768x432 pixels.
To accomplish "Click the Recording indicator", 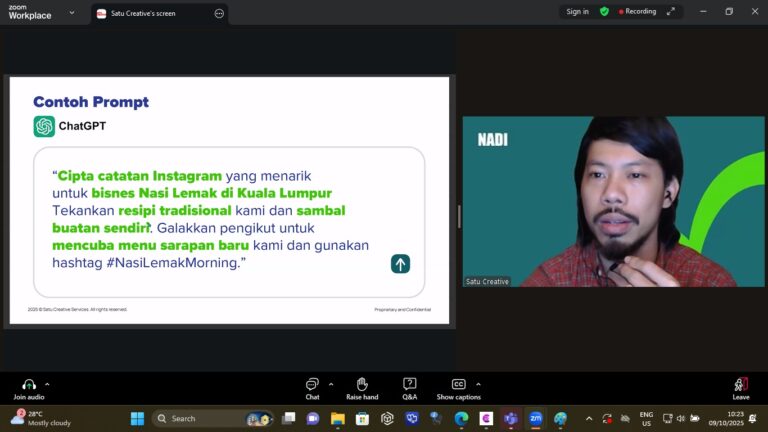I will (x=637, y=12).
